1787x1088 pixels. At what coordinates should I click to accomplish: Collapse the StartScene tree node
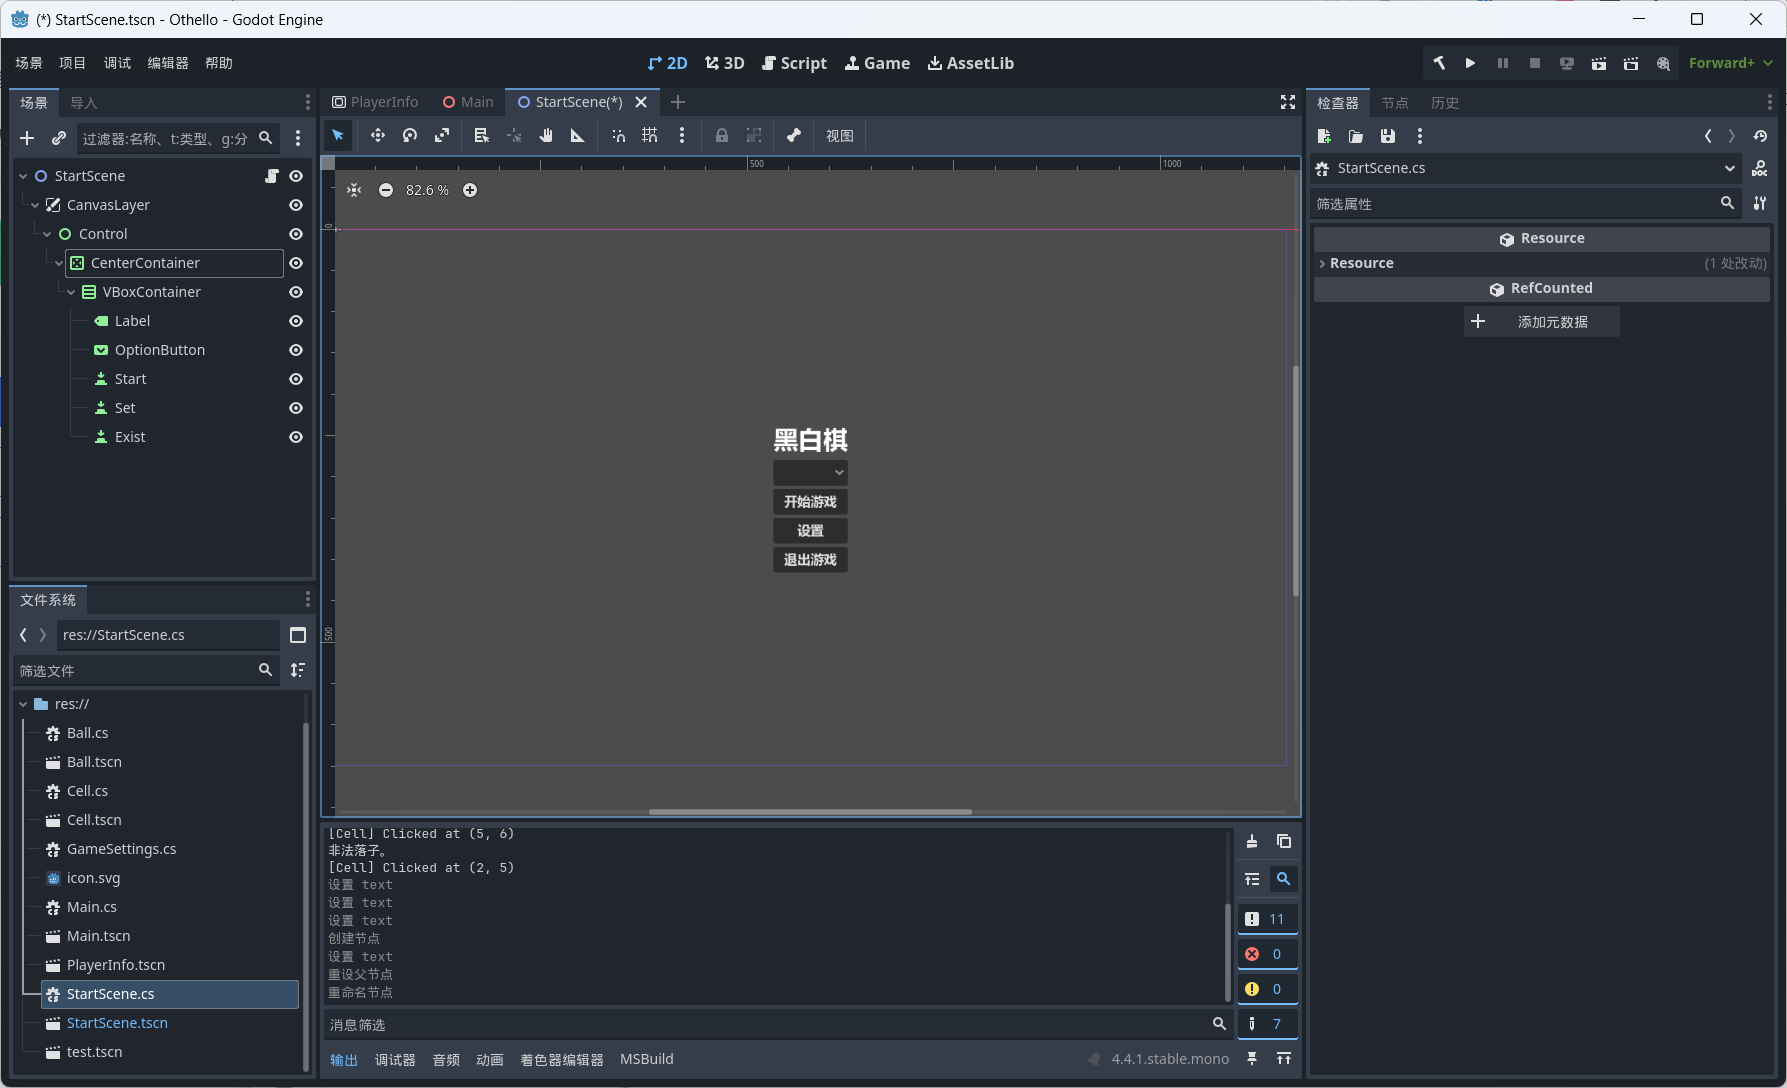click(x=23, y=176)
